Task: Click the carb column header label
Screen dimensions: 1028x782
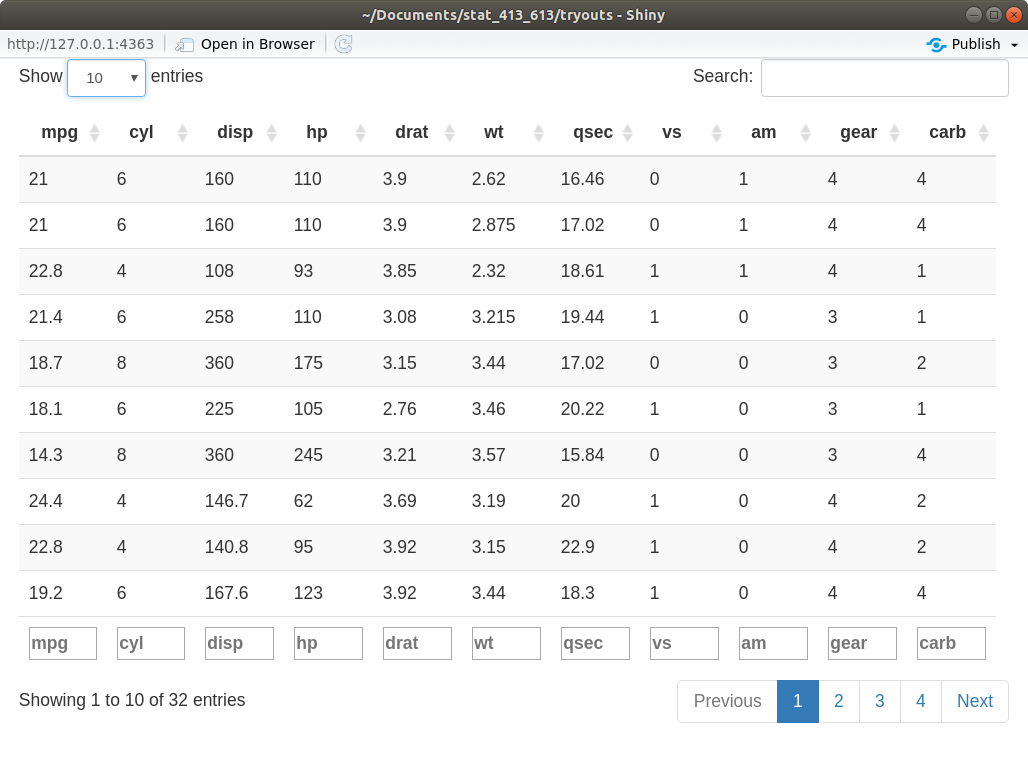Action: click(947, 132)
